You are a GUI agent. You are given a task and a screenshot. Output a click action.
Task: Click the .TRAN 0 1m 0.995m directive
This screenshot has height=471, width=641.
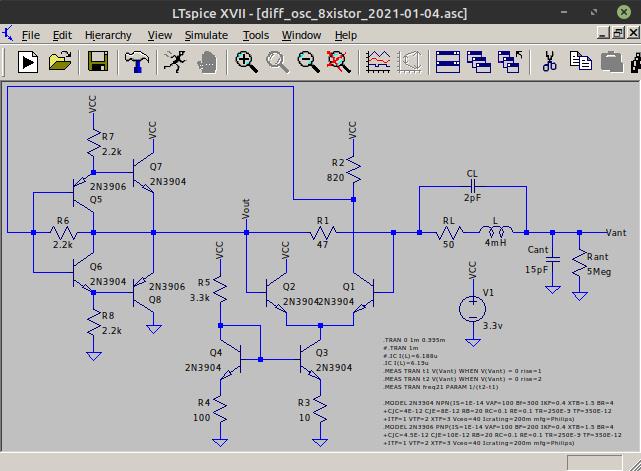coord(415,340)
